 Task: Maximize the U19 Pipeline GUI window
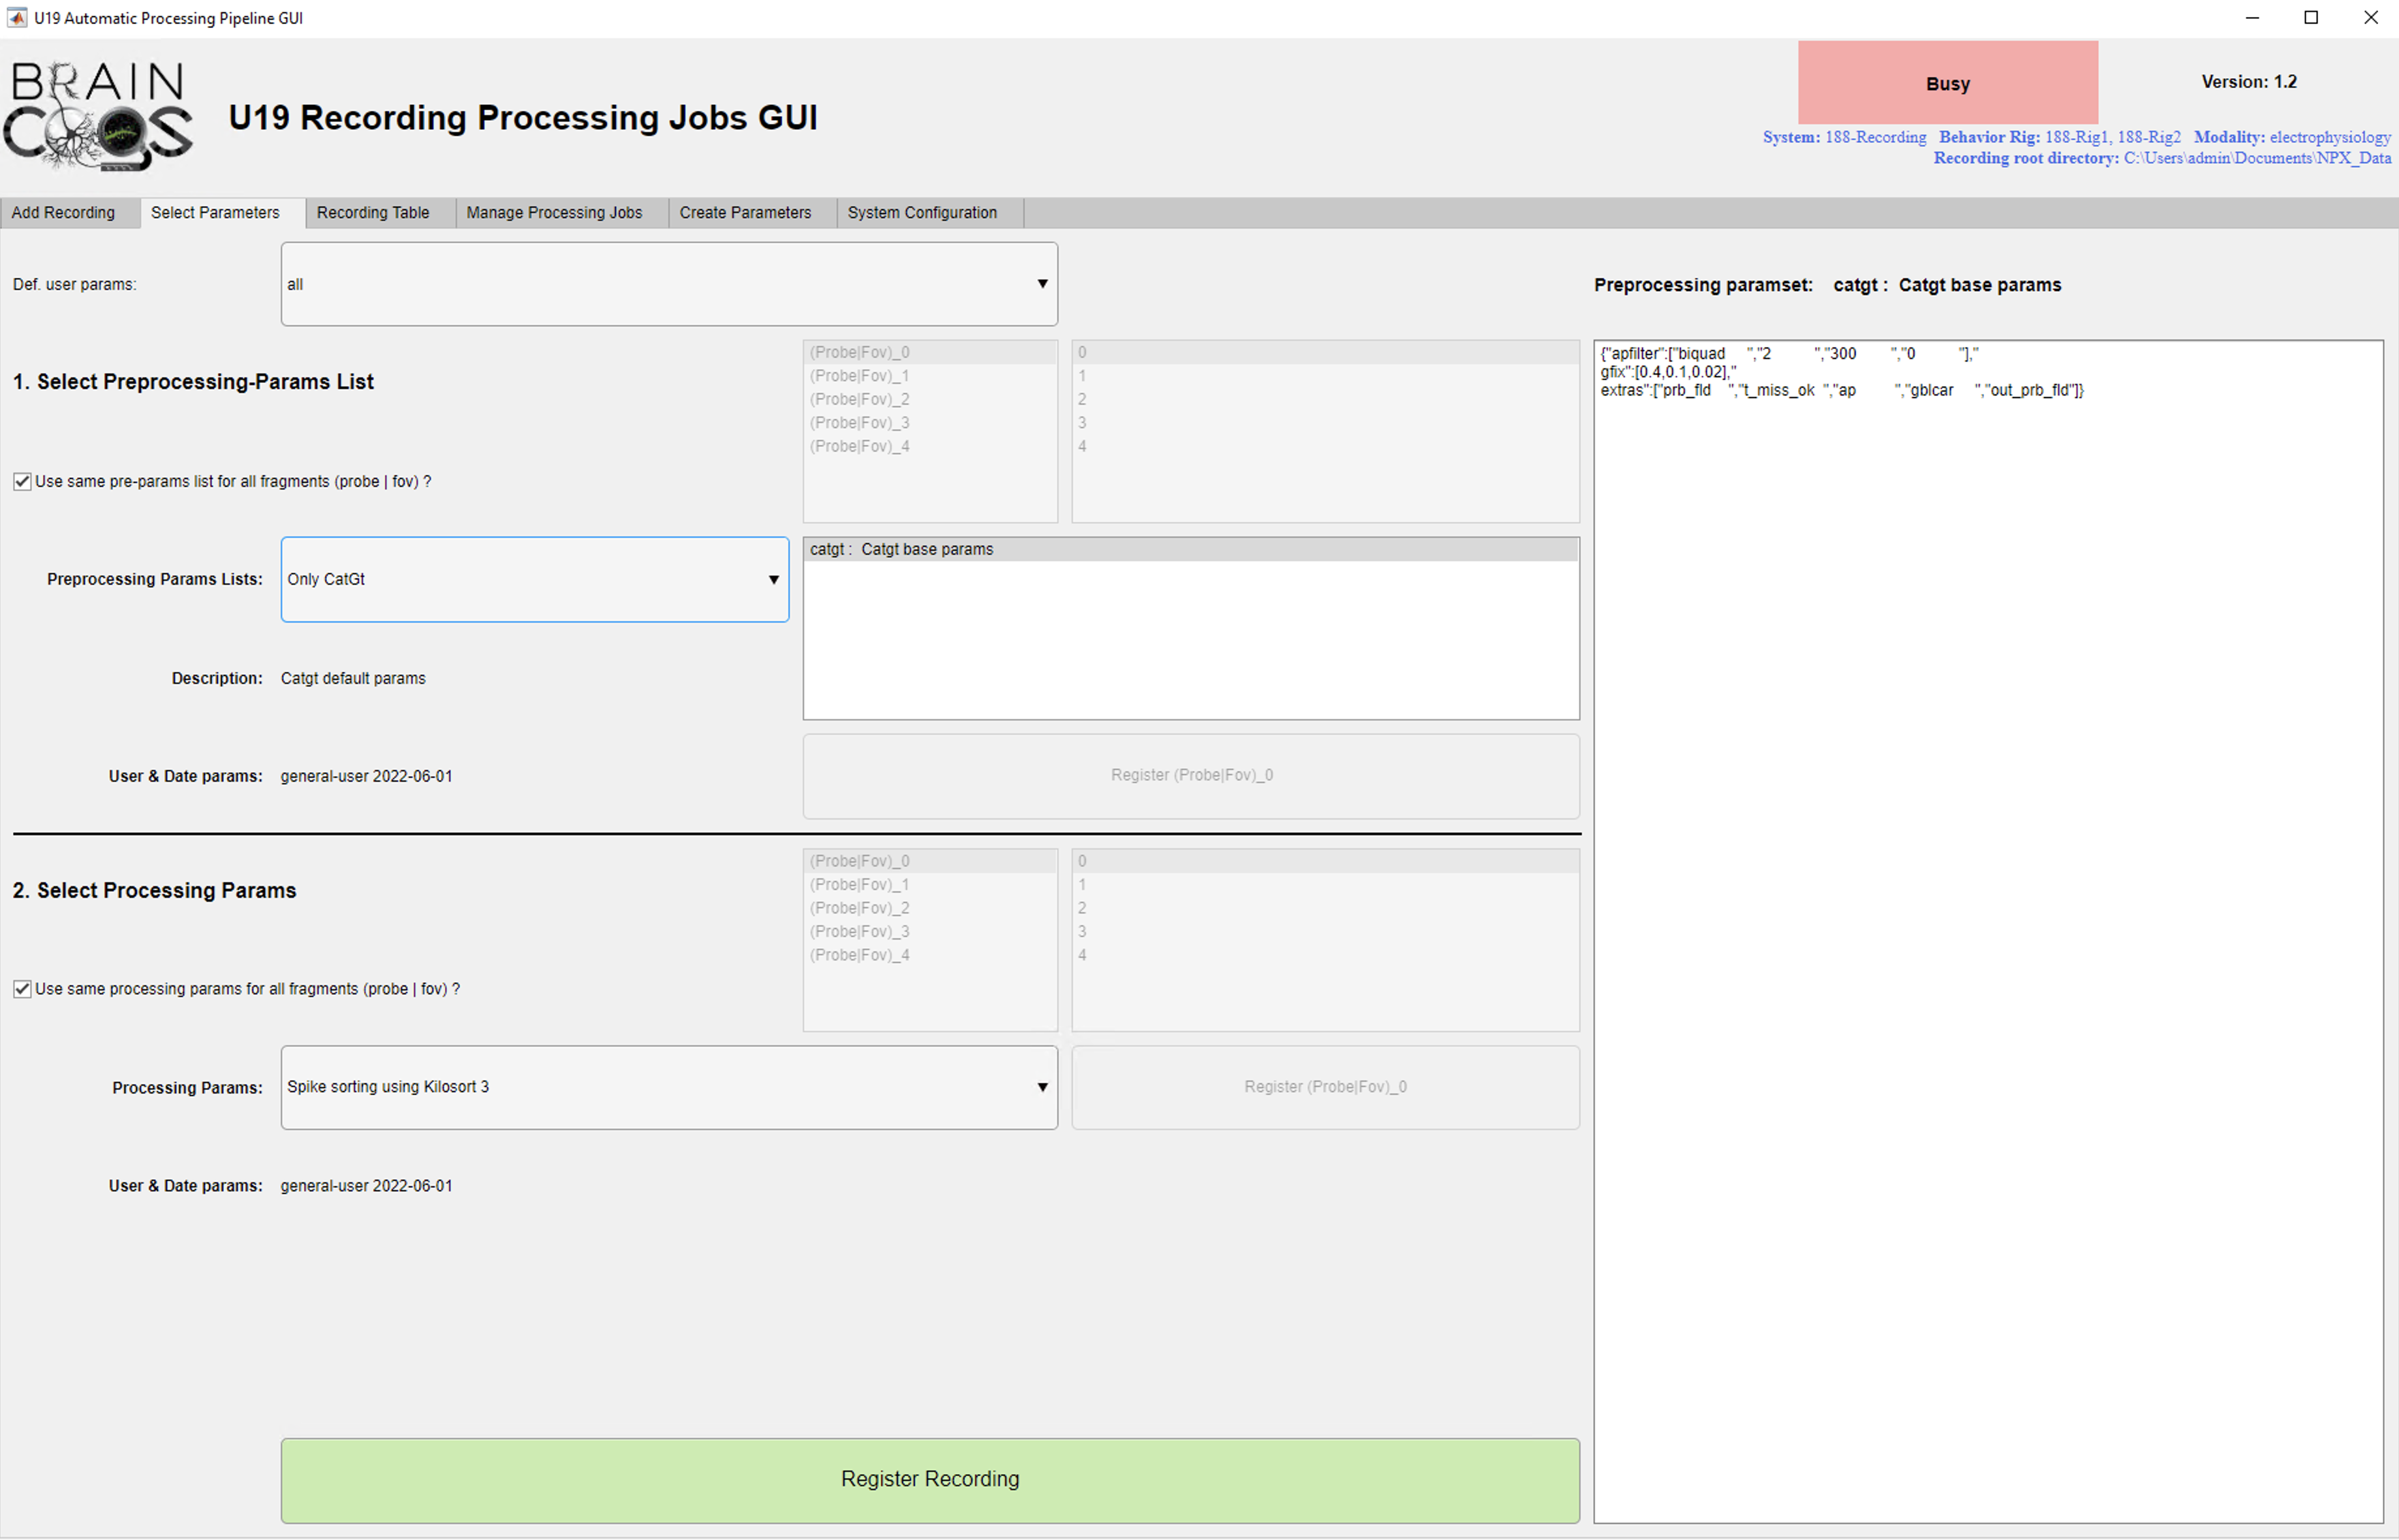pyautogui.click(x=2311, y=18)
